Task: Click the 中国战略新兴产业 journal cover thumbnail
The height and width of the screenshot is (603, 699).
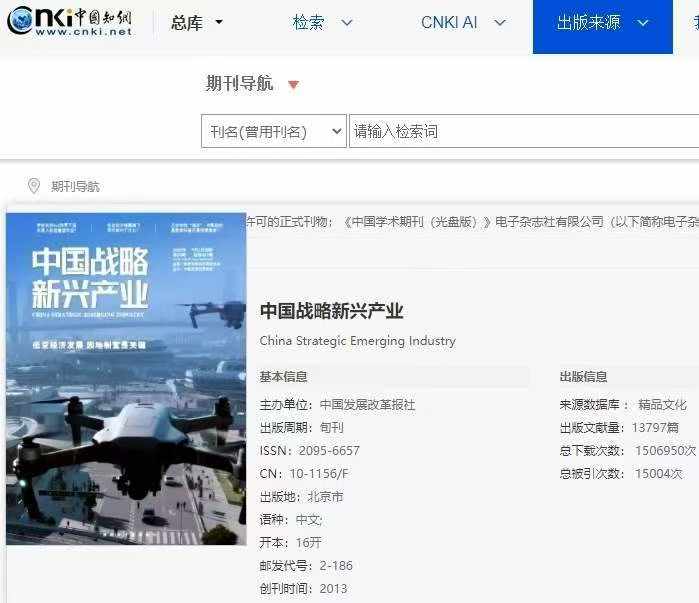Action: coord(126,379)
